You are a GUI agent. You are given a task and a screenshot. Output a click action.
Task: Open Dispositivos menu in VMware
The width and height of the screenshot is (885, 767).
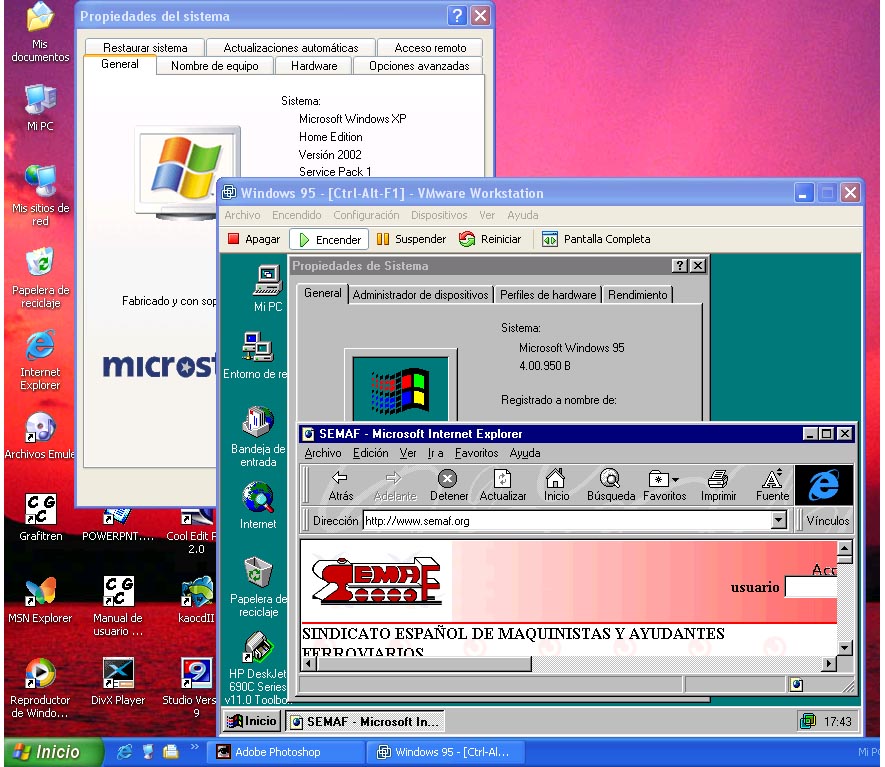coord(439,215)
